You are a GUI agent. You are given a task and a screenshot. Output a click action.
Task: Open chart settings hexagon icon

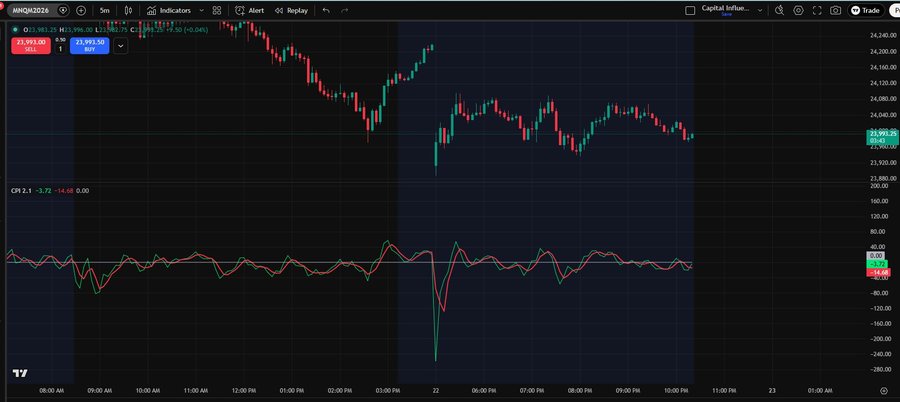point(798,10)
